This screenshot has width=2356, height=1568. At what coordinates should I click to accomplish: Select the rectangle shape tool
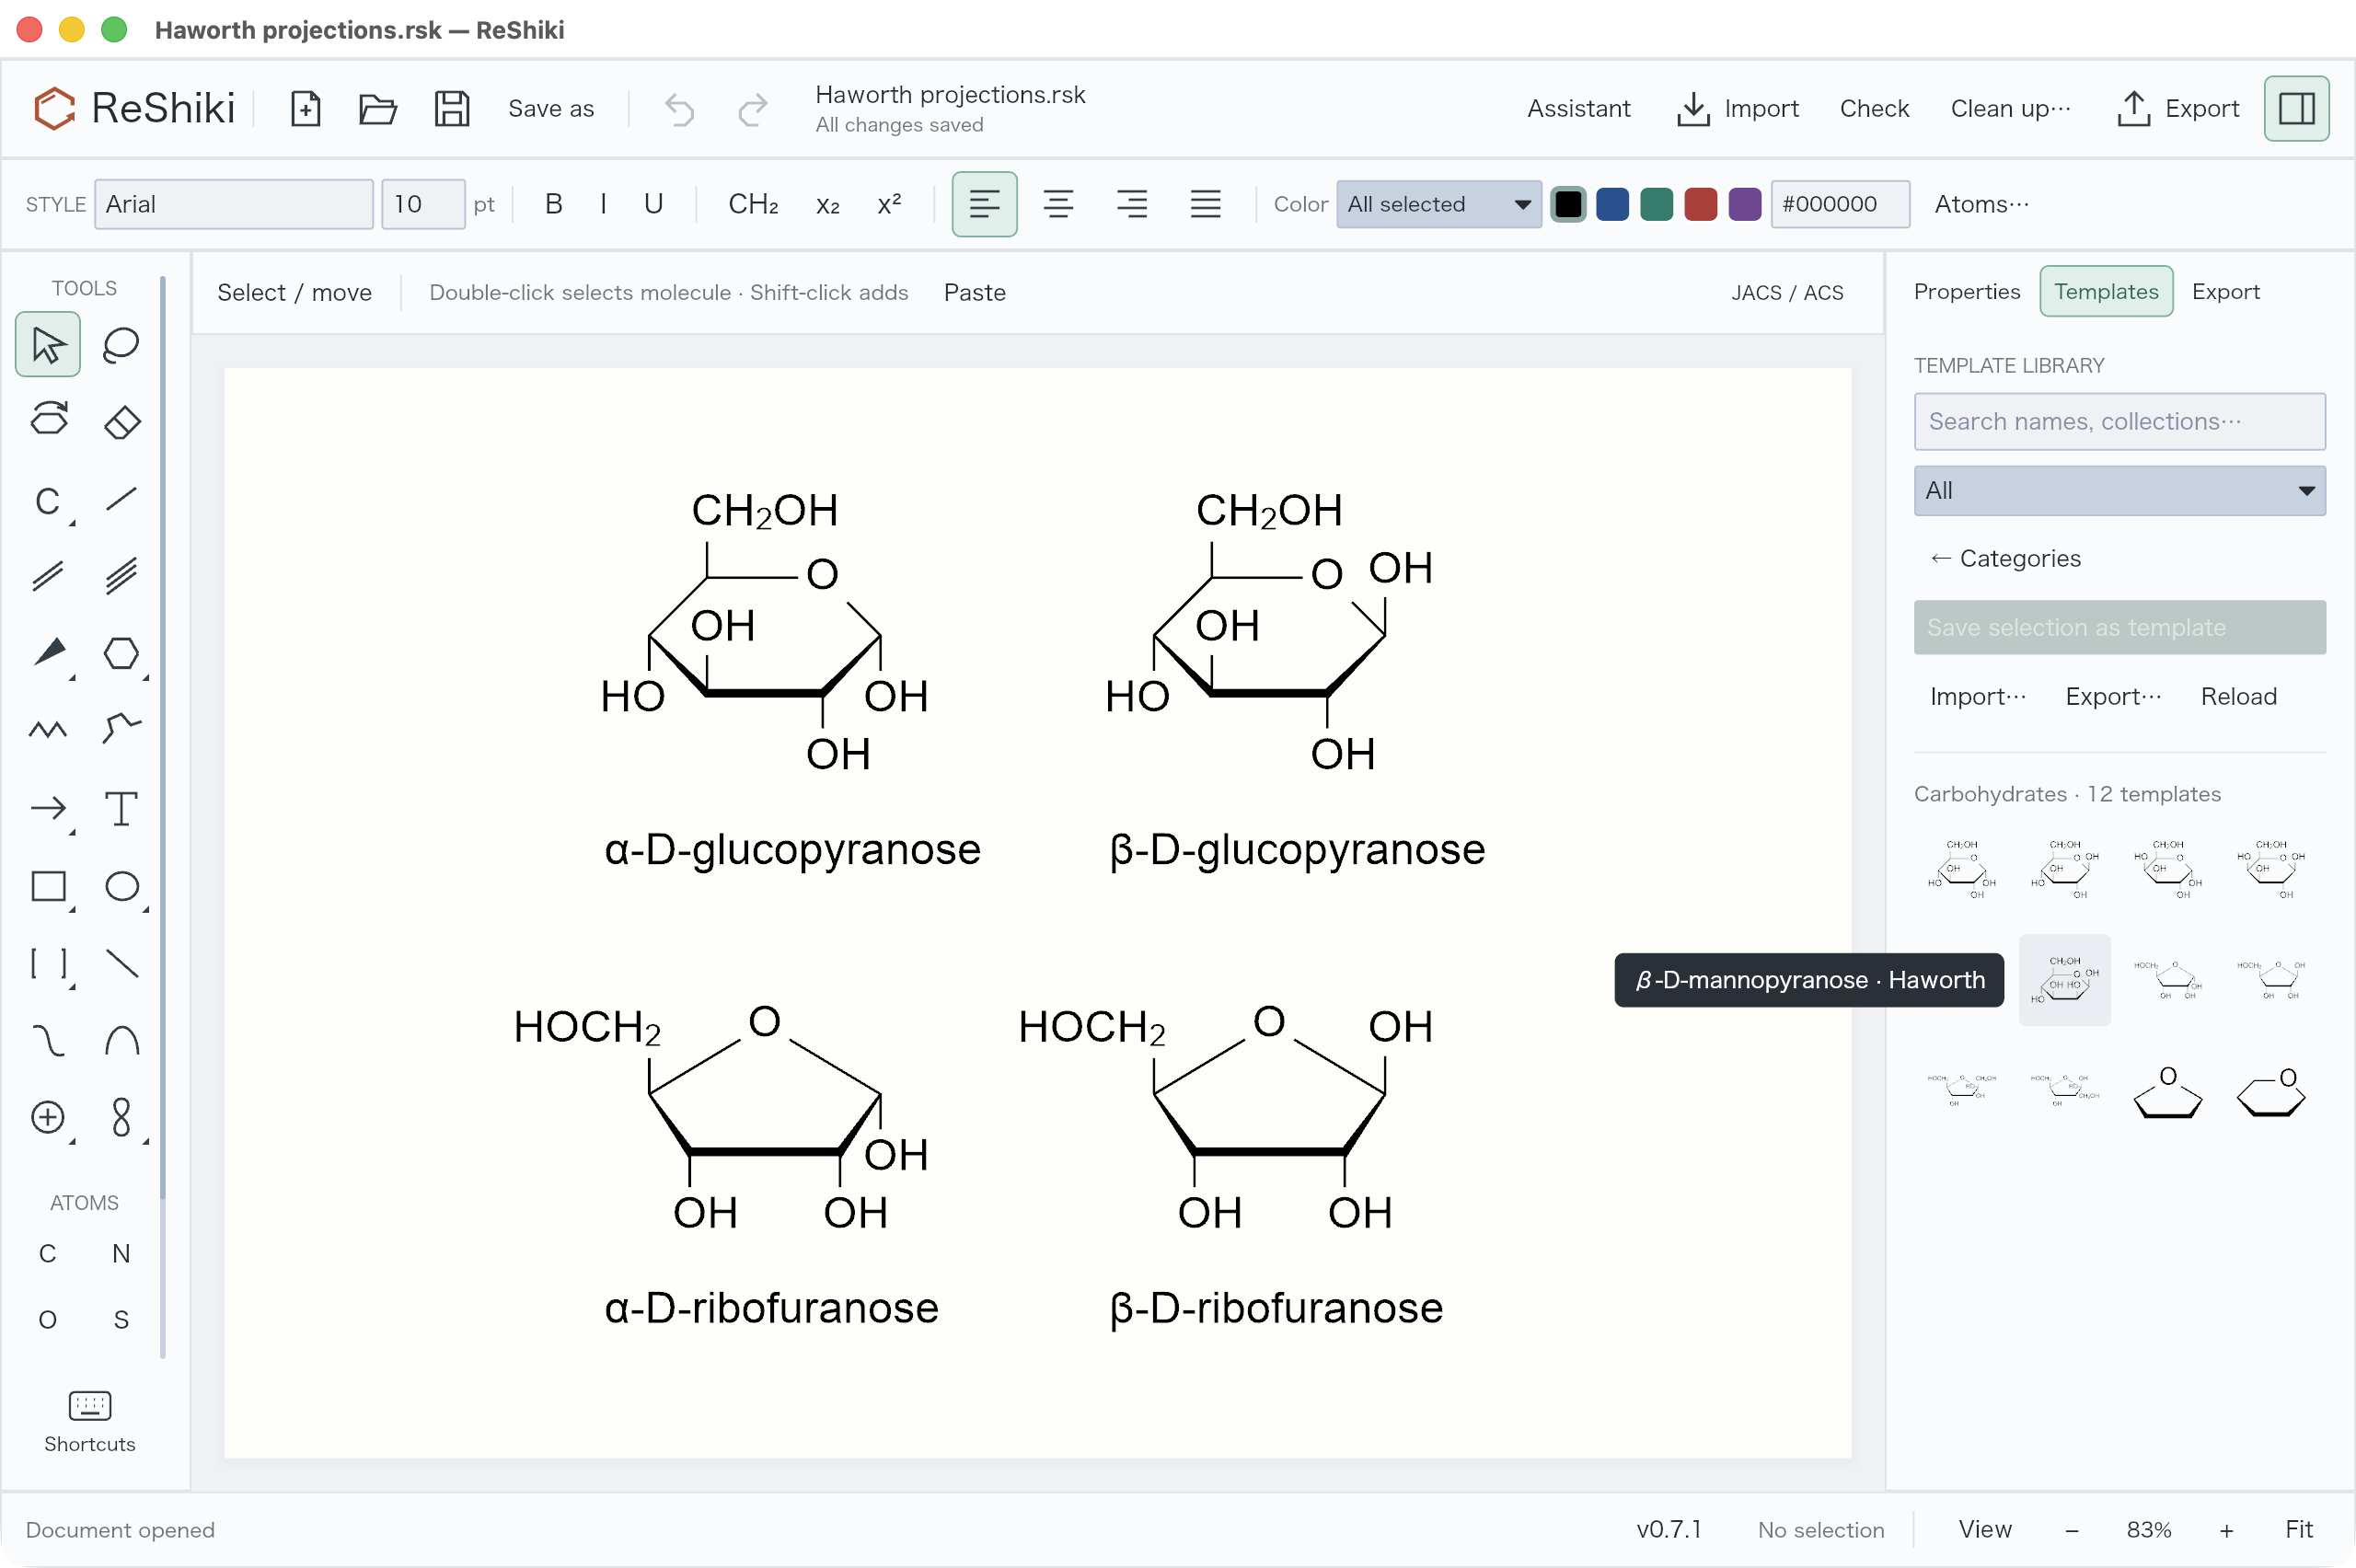pos(48,886)
